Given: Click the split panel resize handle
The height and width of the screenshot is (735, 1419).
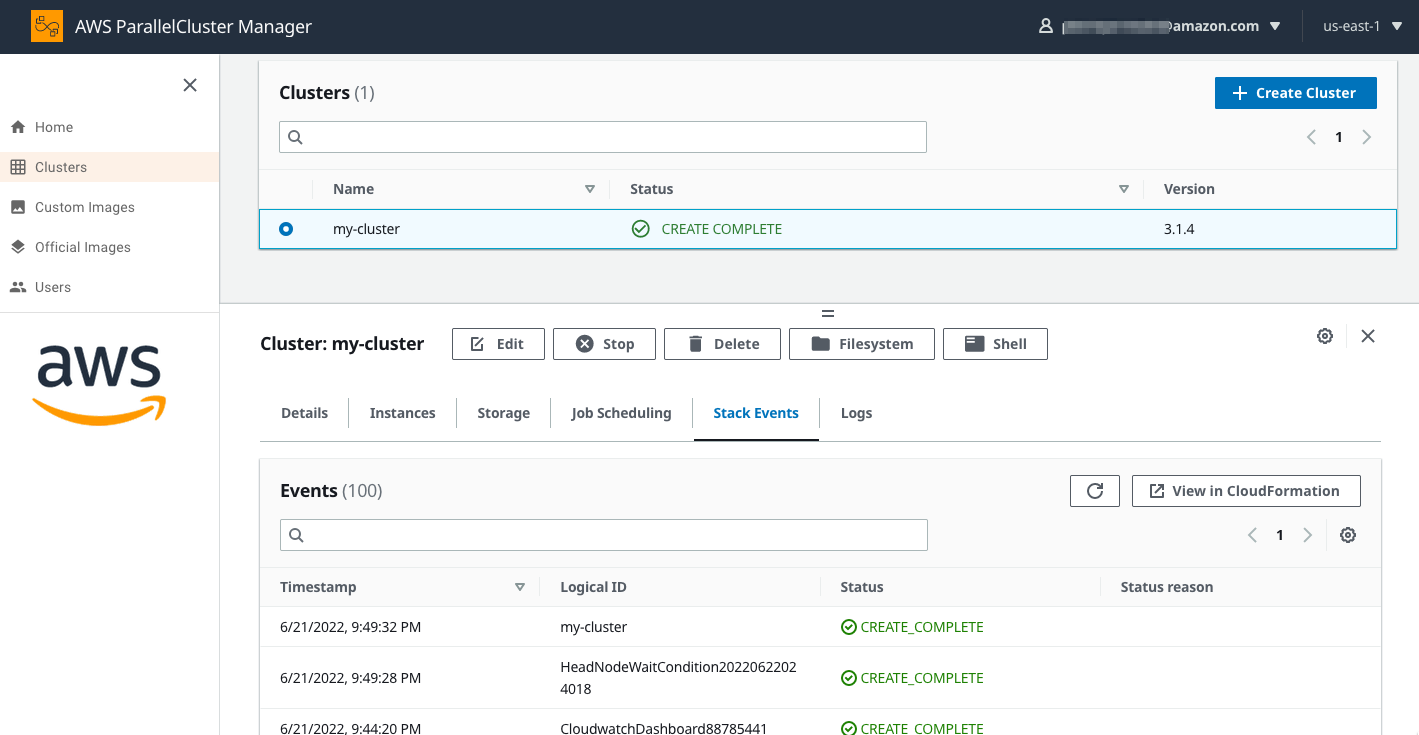Looking at the screenshot, I should (828, 314).
